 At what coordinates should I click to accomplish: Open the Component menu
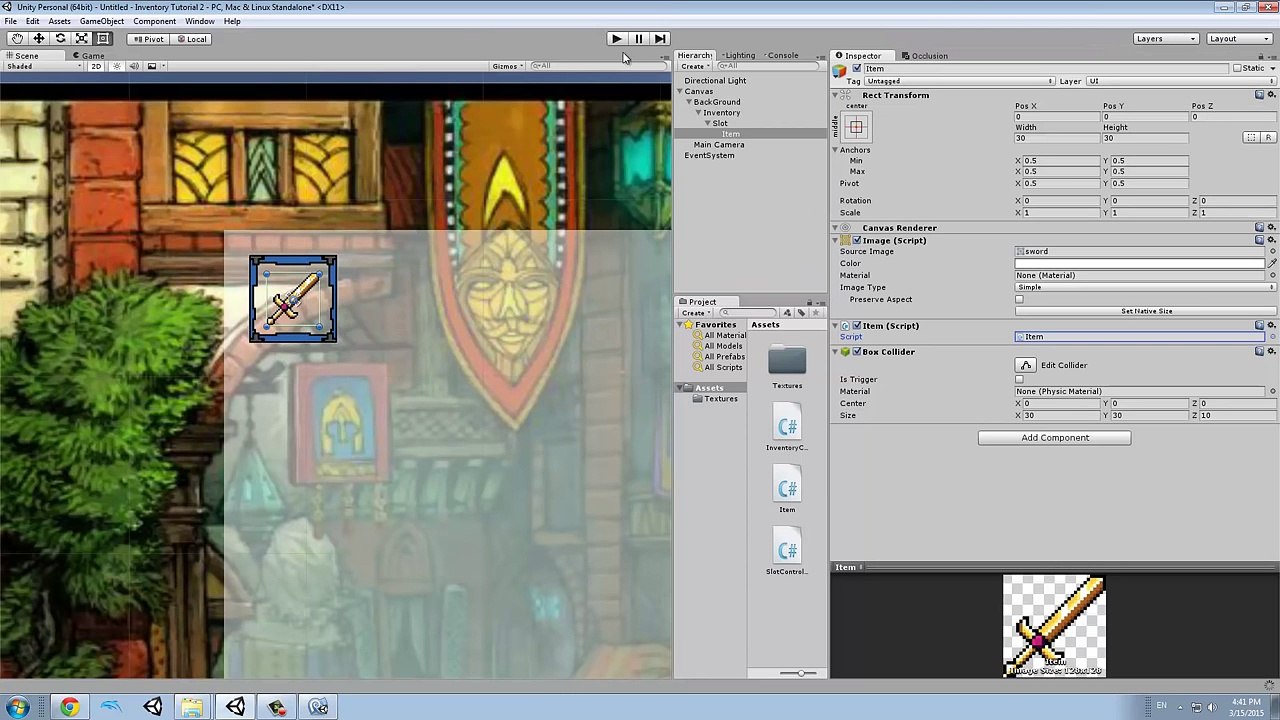pos(154,21)
